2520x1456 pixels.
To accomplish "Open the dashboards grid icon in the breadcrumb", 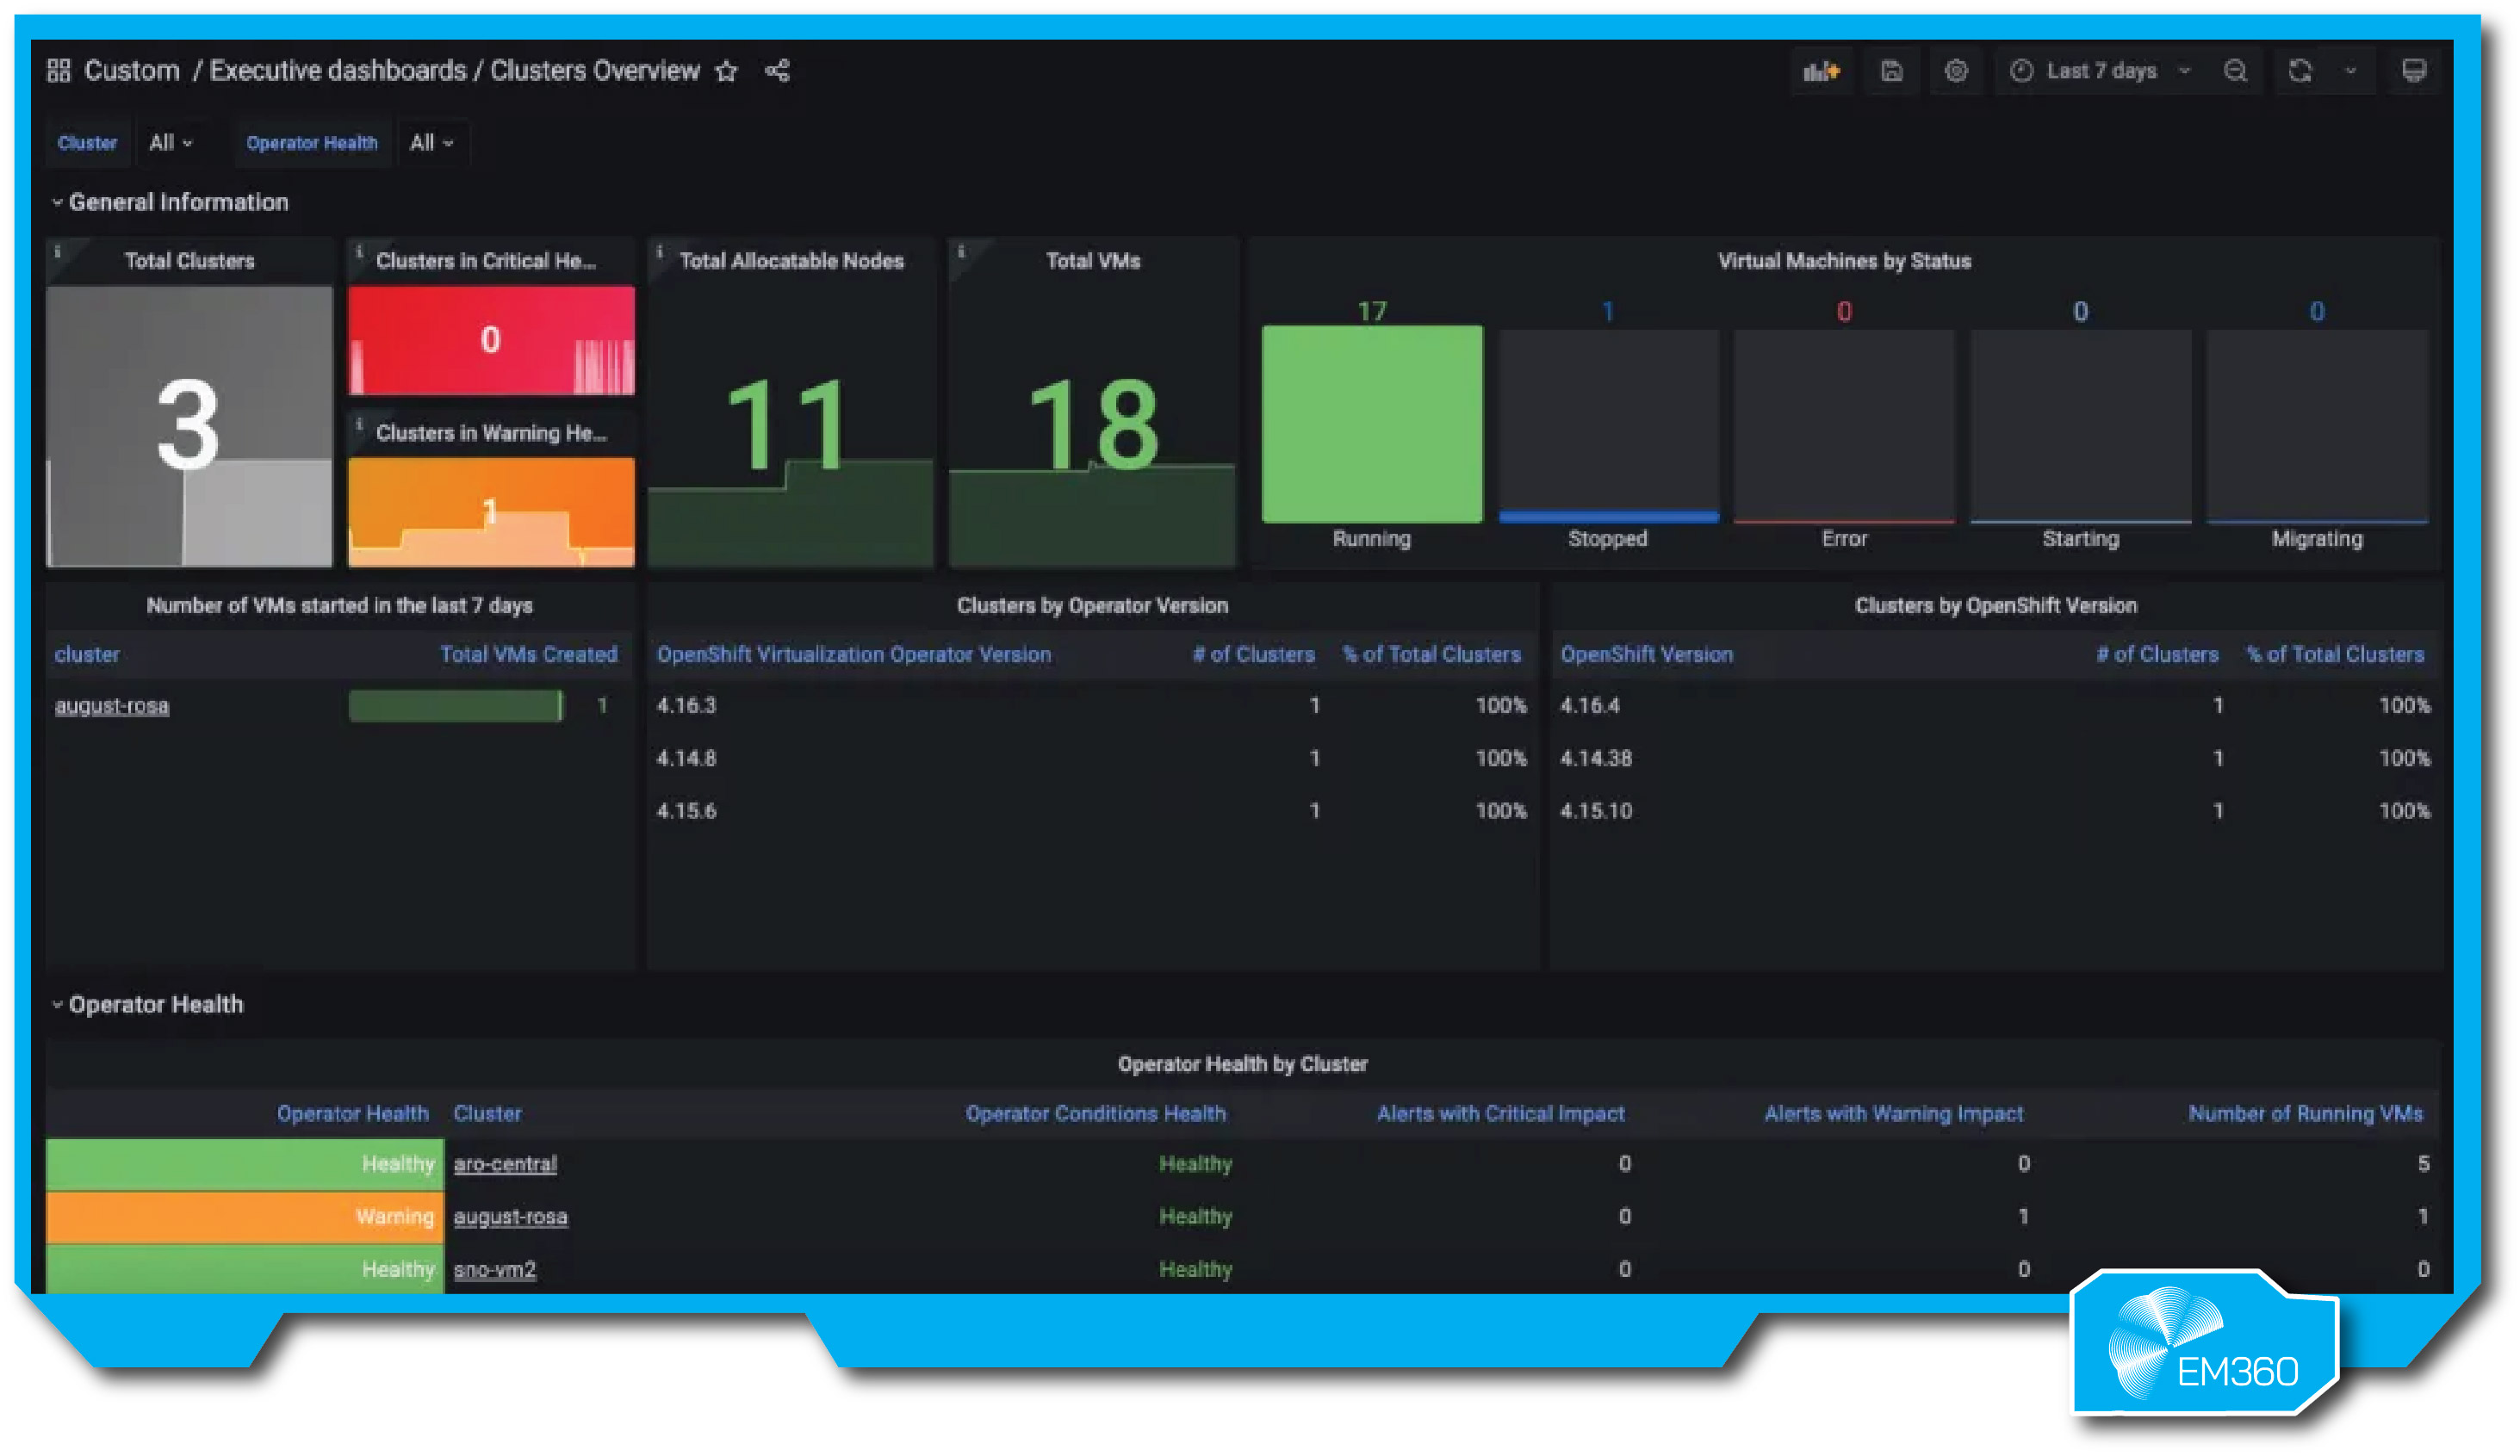I will [x=58, y=70].
